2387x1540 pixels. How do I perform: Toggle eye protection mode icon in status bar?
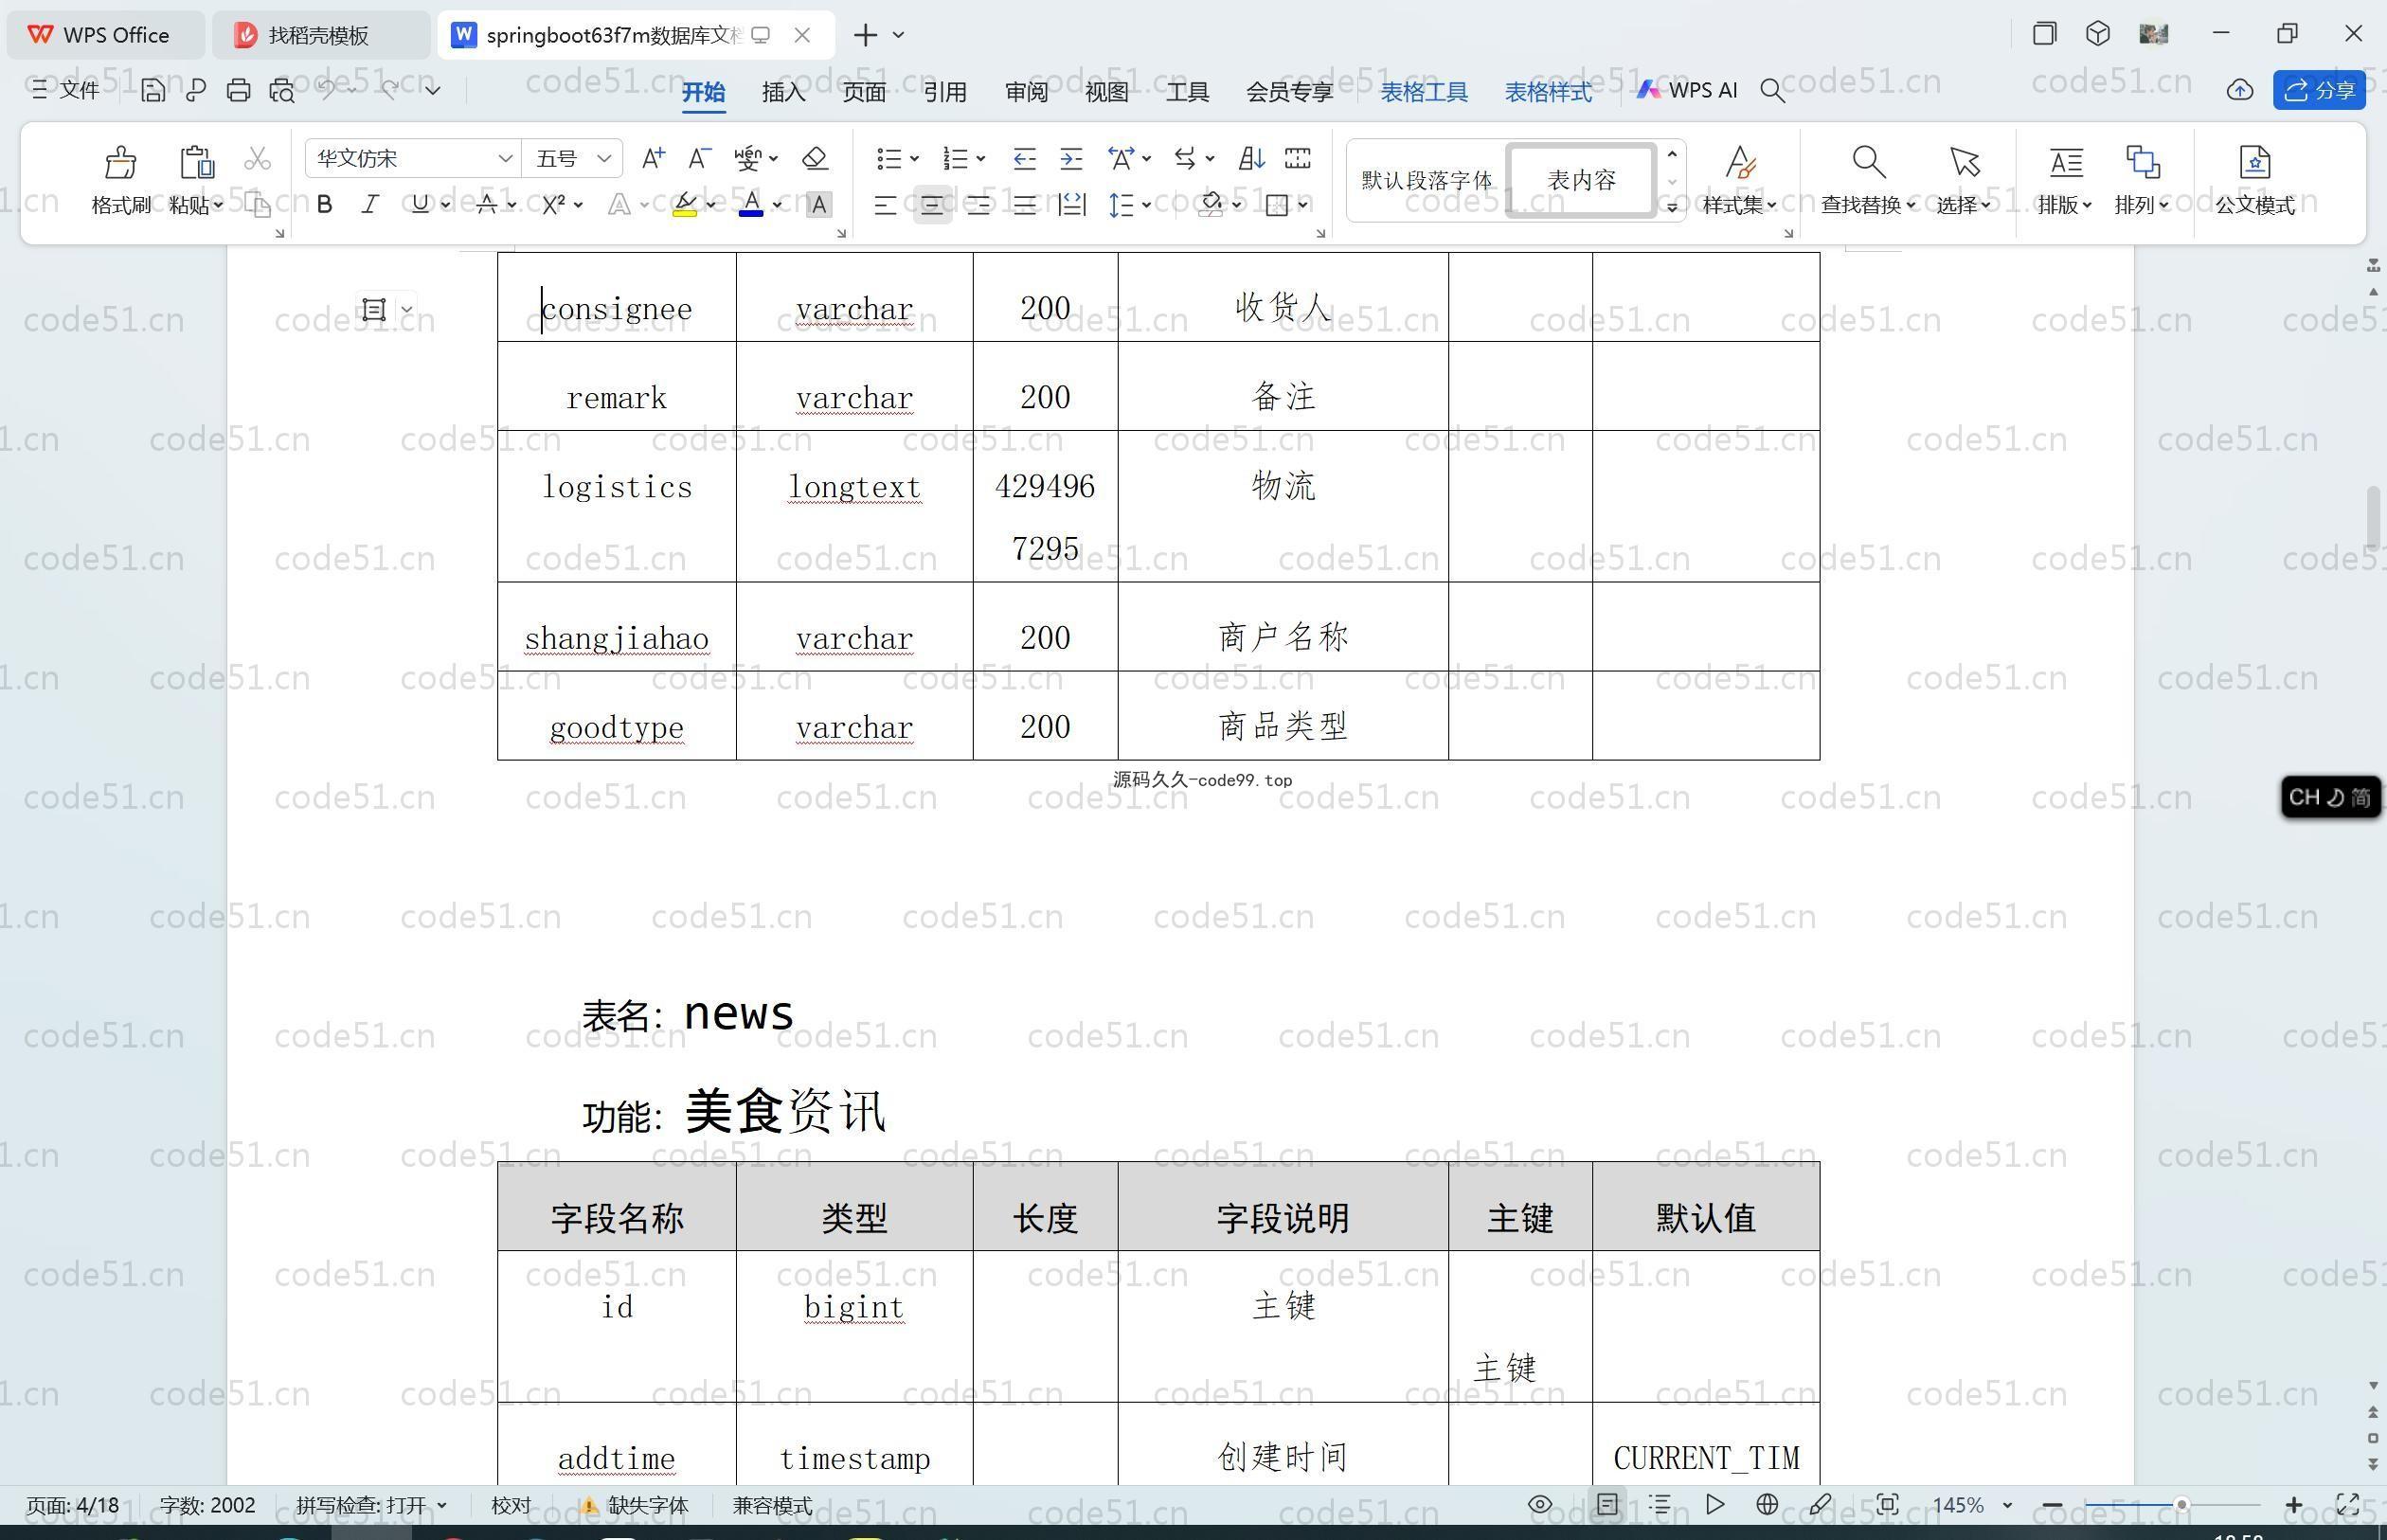point(1540,1504)
